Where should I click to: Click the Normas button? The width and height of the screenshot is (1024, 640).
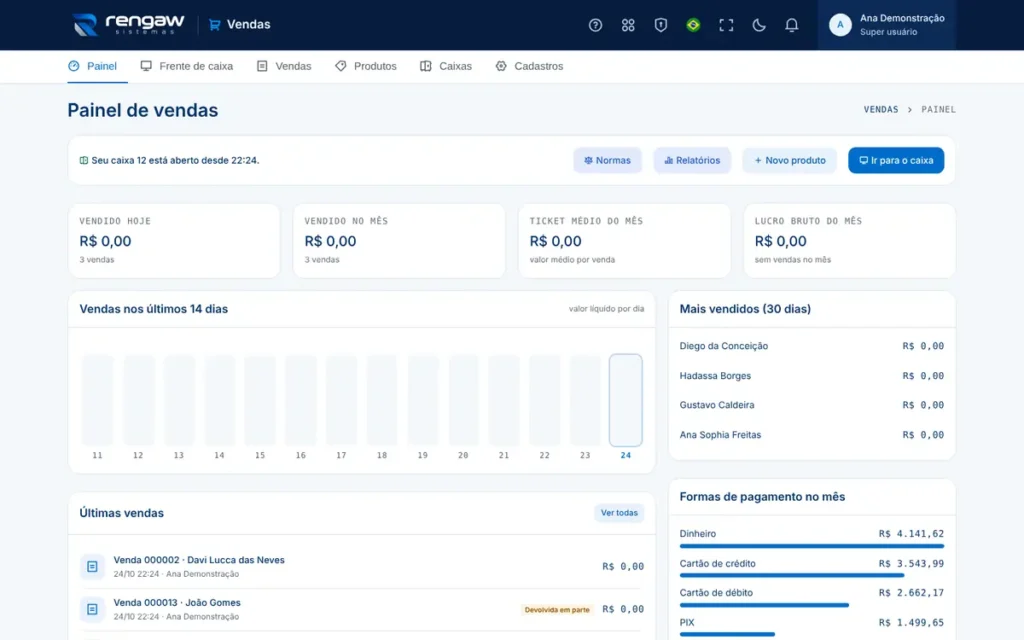click(x=607, y=160)
